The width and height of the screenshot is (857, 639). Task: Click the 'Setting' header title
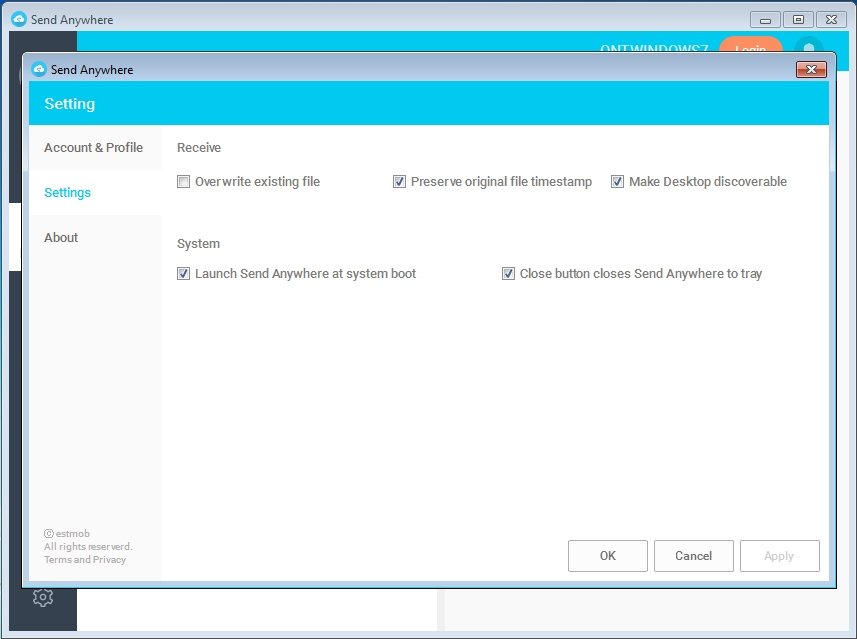click(x=69, y=104)
